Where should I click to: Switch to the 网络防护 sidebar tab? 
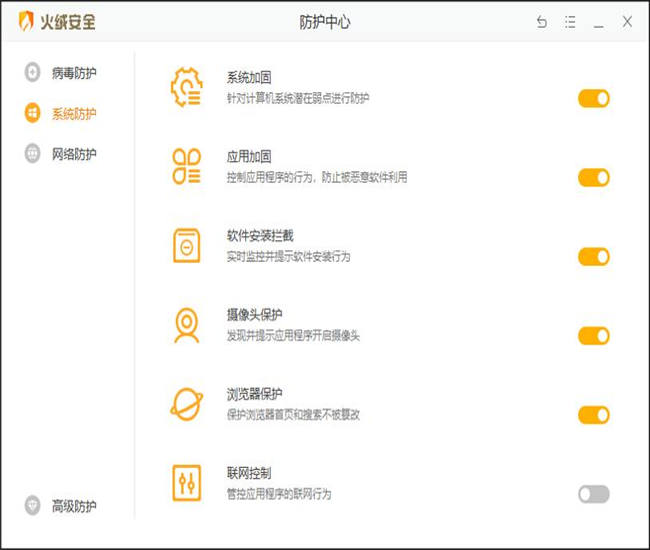(73, 154)
